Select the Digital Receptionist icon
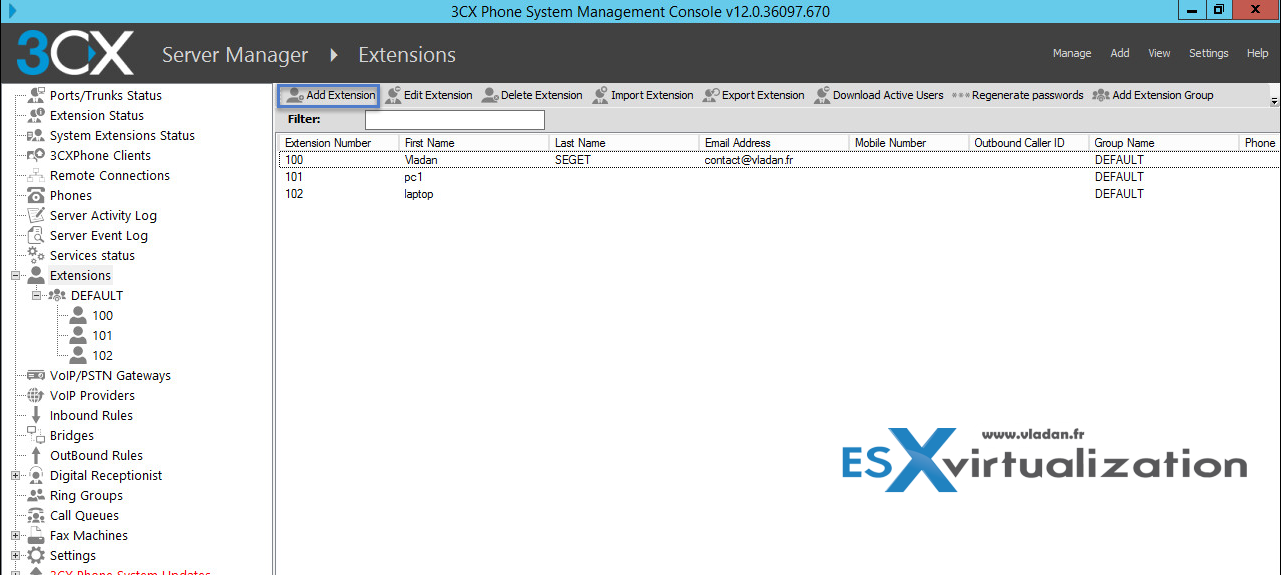This screenshot has width=1281, height=575. (36, 475)
